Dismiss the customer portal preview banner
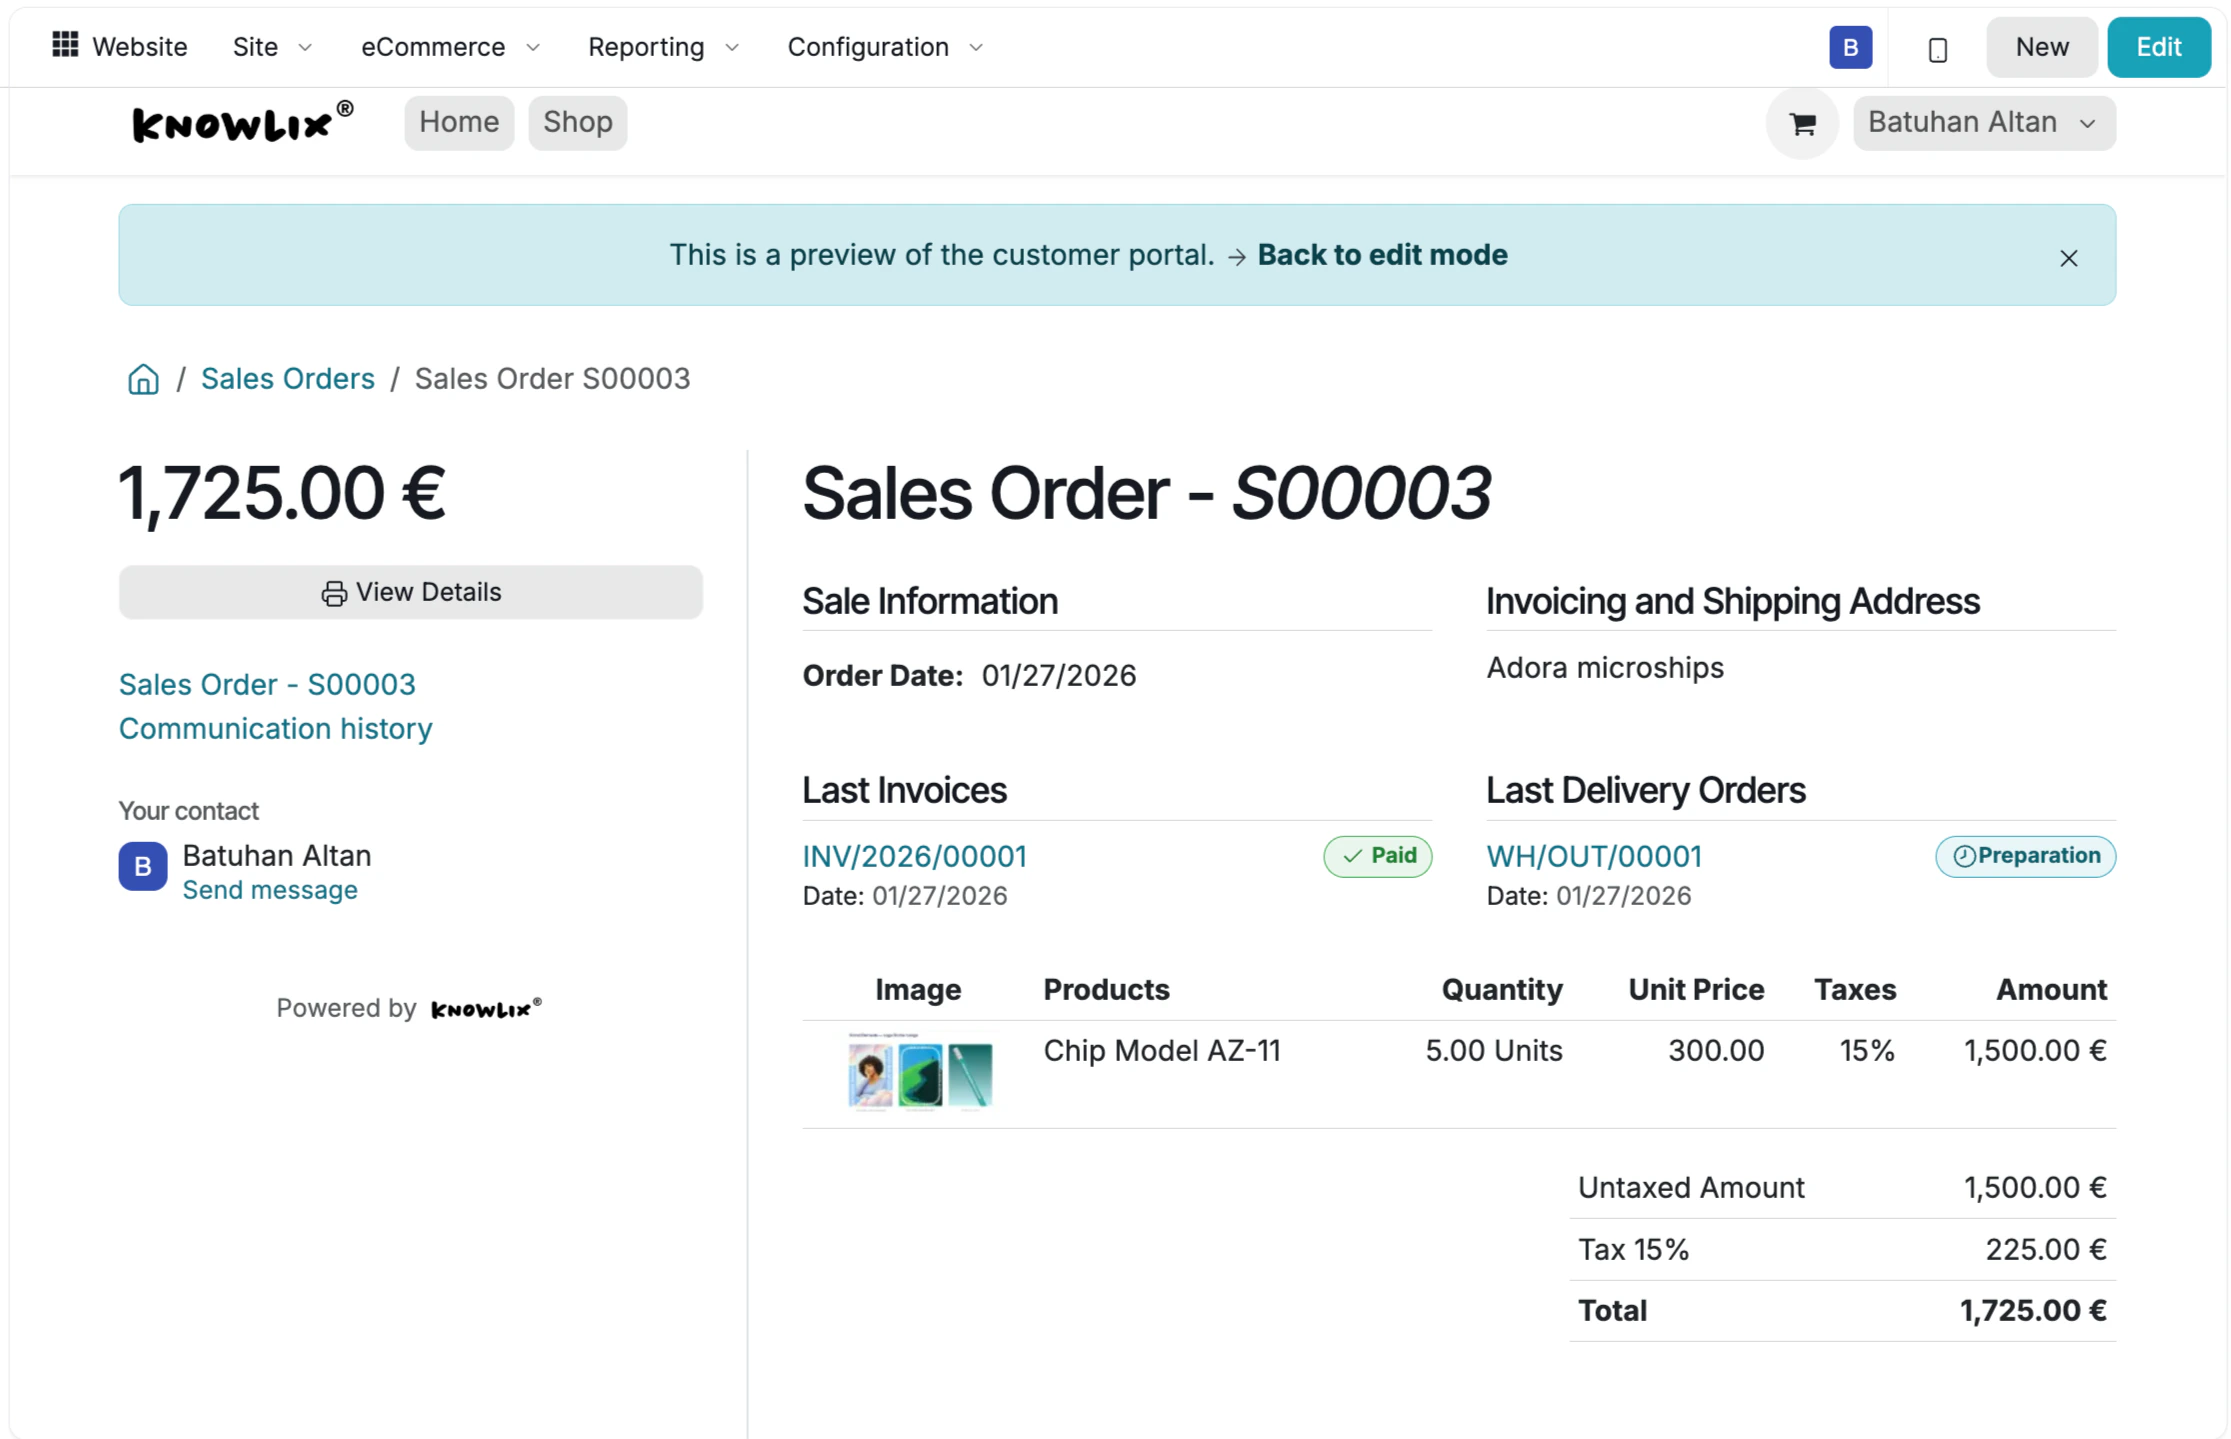 [x=2069, y=258]
